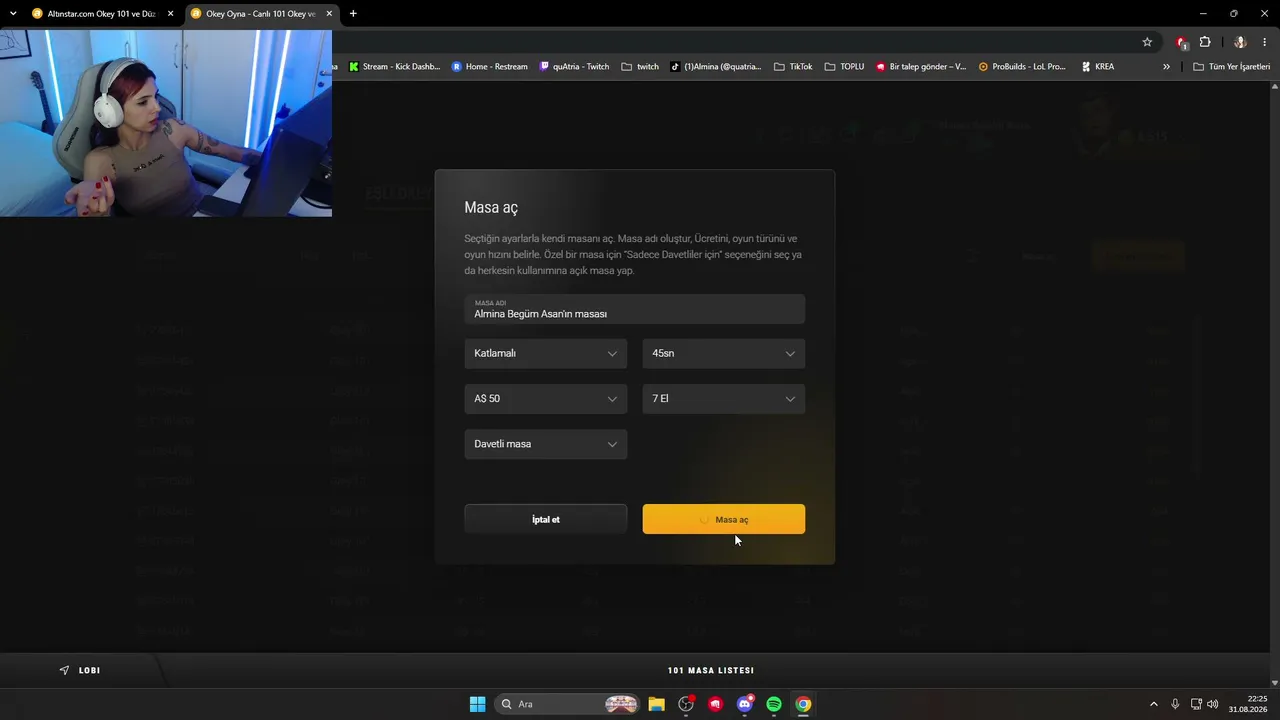This screenshot has height=720, width=1280.
Task: Open Spotify from the taskbar
Action: click(774, 704)
